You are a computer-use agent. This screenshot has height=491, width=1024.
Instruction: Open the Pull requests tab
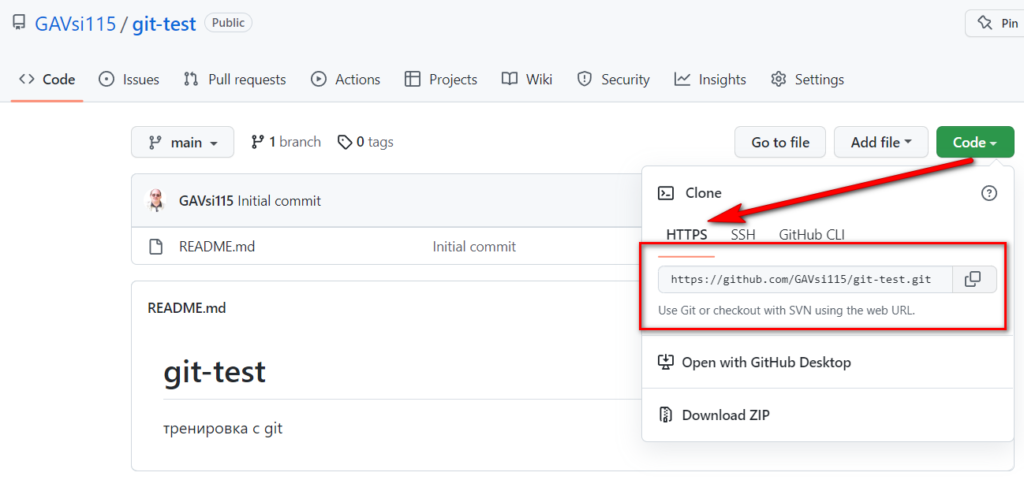(x=235, y=80)
